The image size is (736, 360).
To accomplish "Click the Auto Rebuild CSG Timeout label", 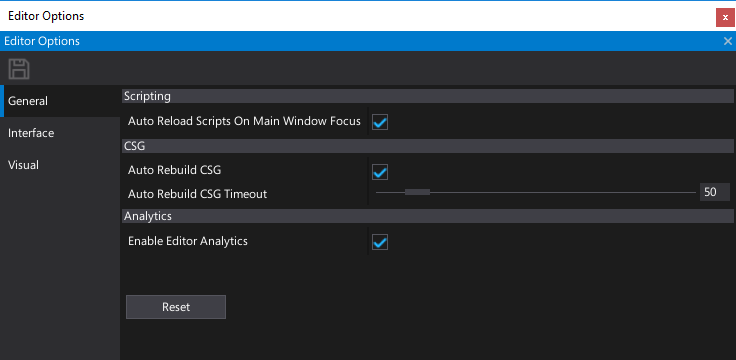I will 198,193.
